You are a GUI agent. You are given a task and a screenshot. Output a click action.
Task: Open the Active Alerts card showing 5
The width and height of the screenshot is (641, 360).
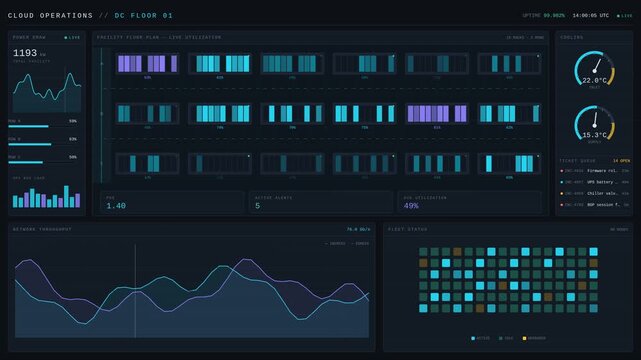pyautogui.click(x=321, y=202)
